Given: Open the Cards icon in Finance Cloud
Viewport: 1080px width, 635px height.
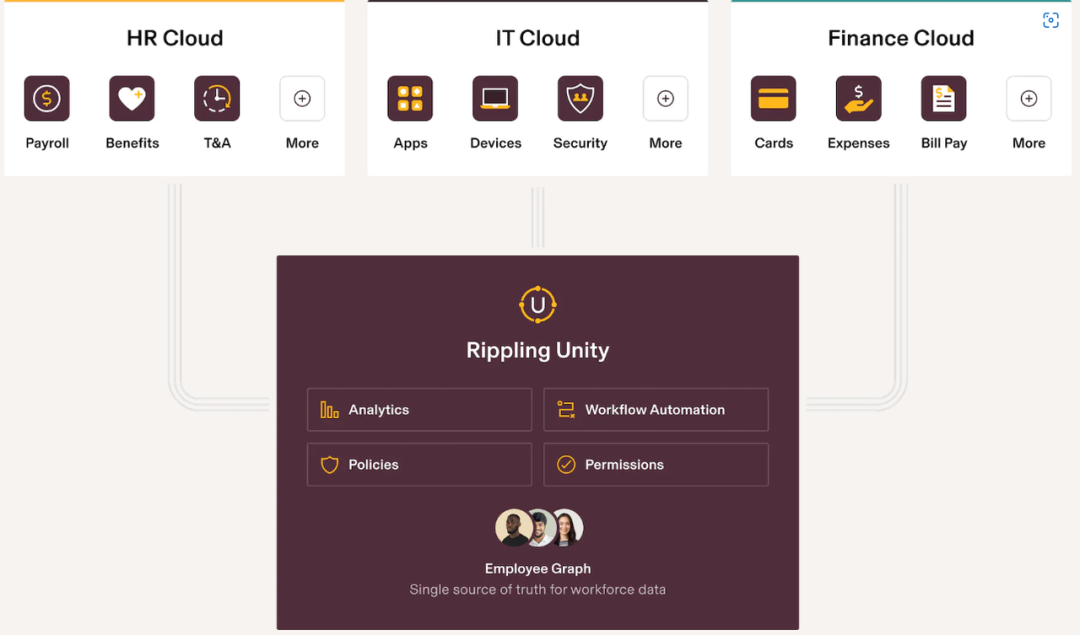Looking at the screenshot, I should click(773, 98).
